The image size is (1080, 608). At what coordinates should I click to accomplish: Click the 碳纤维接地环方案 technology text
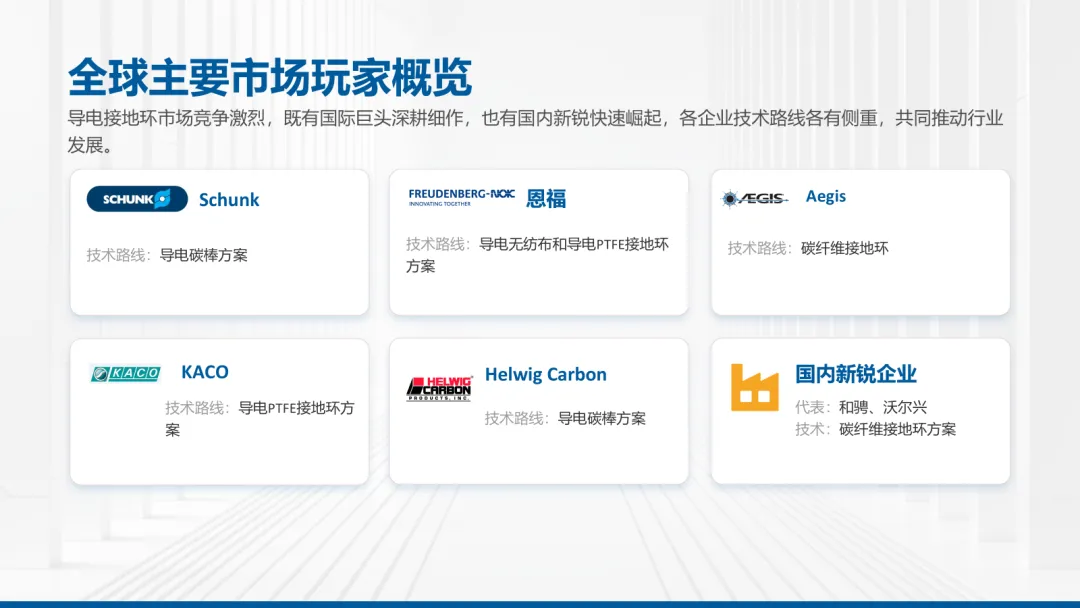pyautogui.click(x=897, y=430)
